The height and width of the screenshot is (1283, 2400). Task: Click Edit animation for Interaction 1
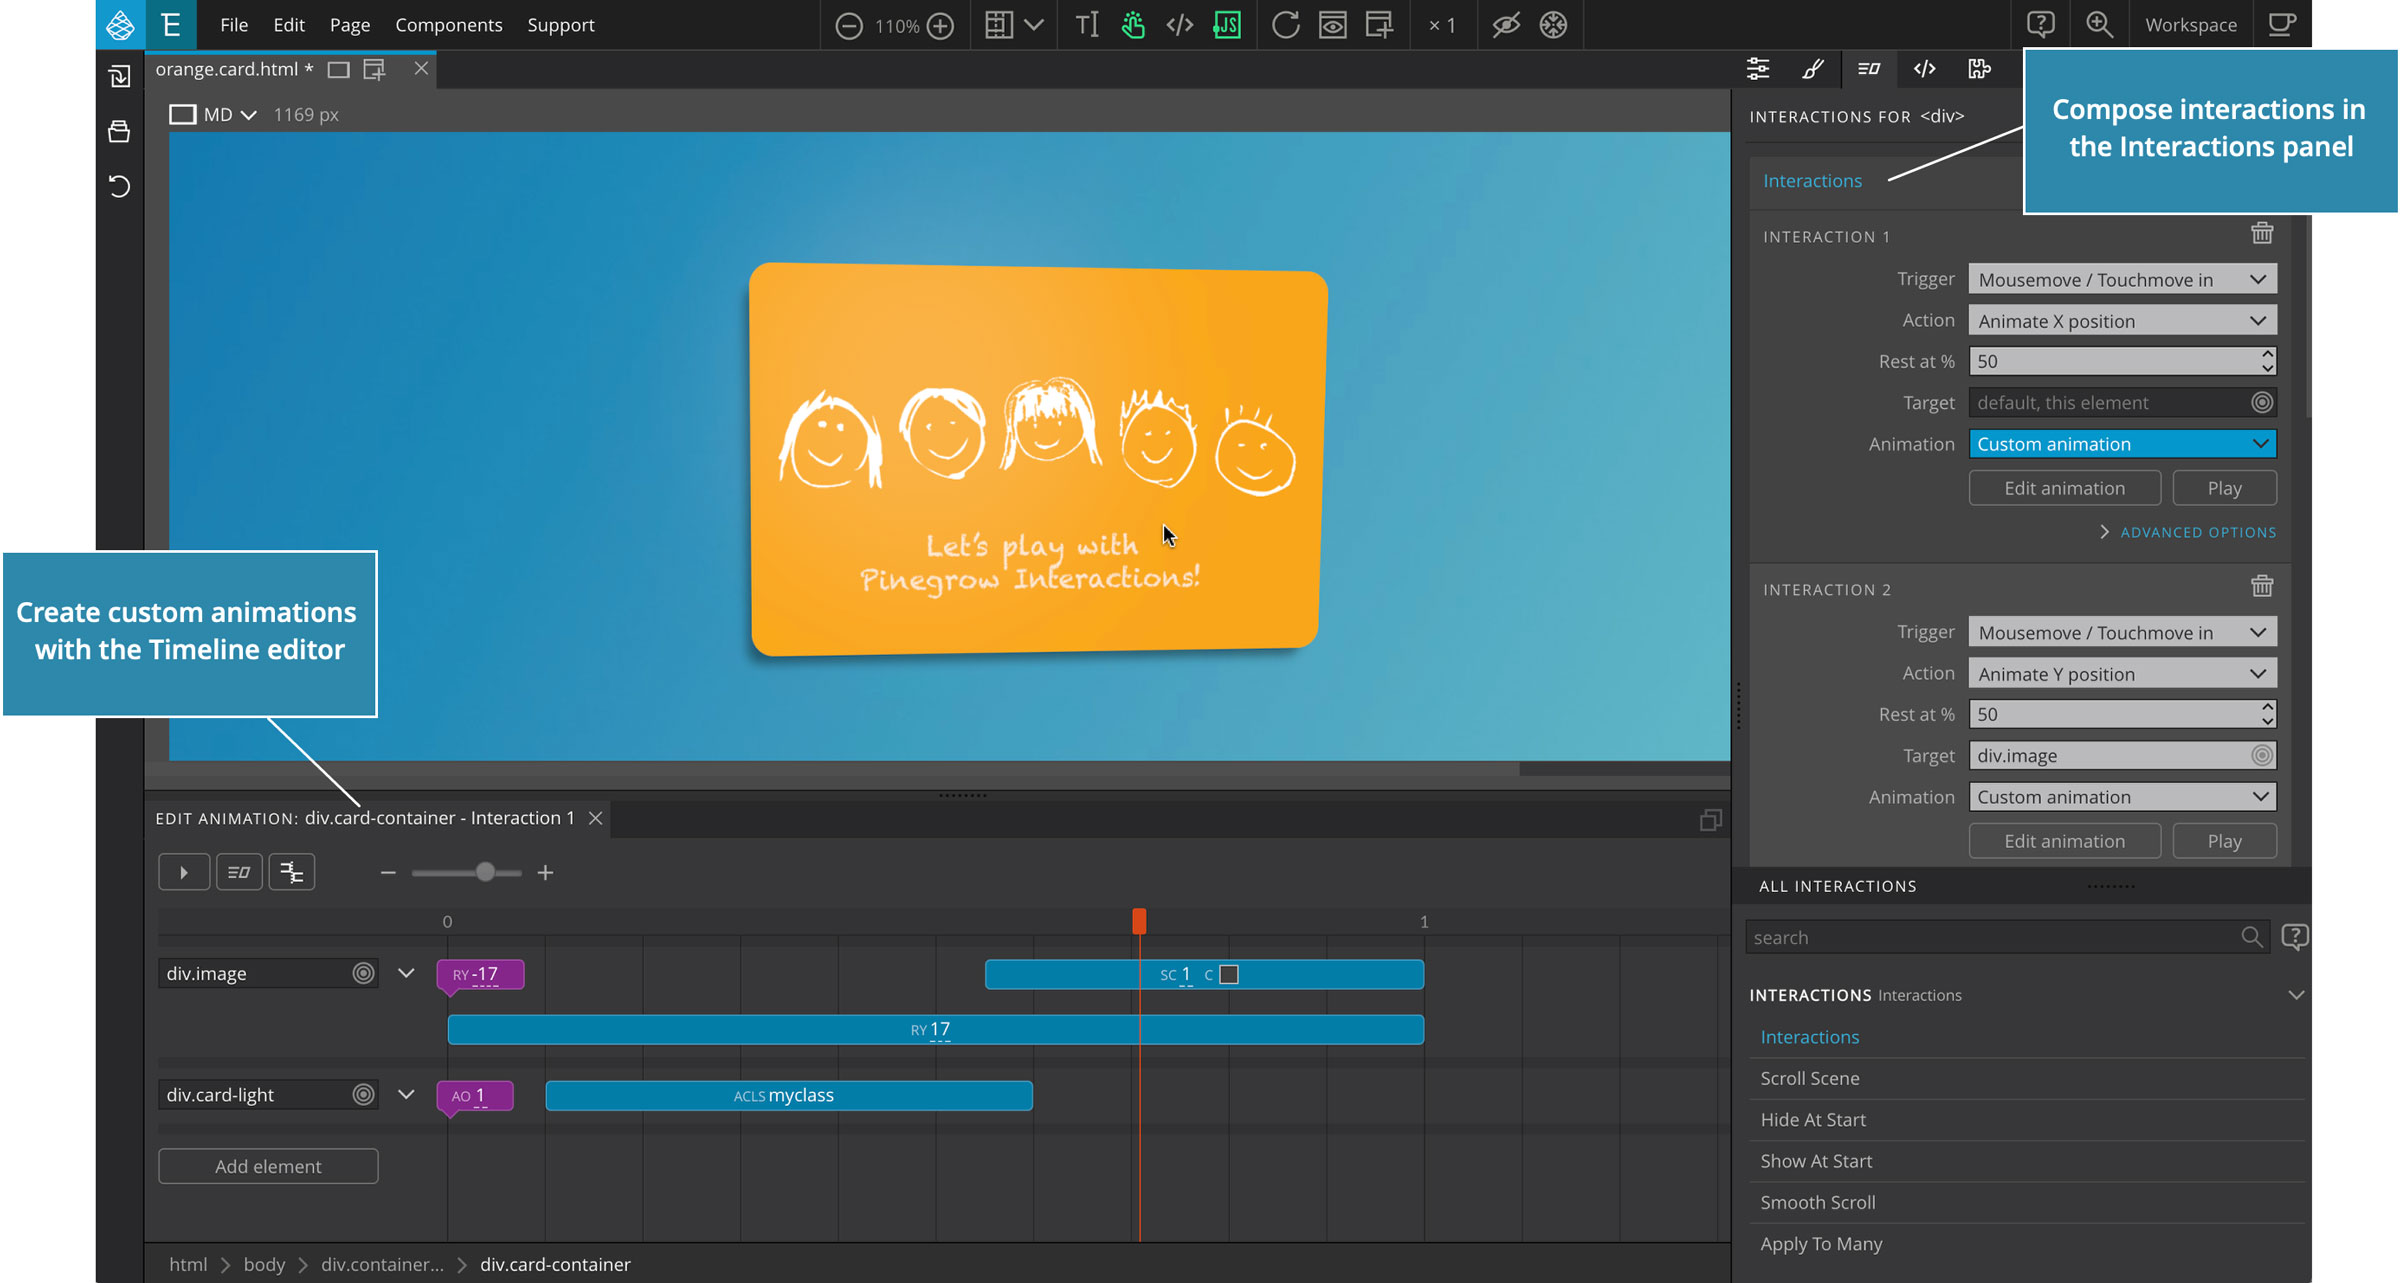[2064, 488]
